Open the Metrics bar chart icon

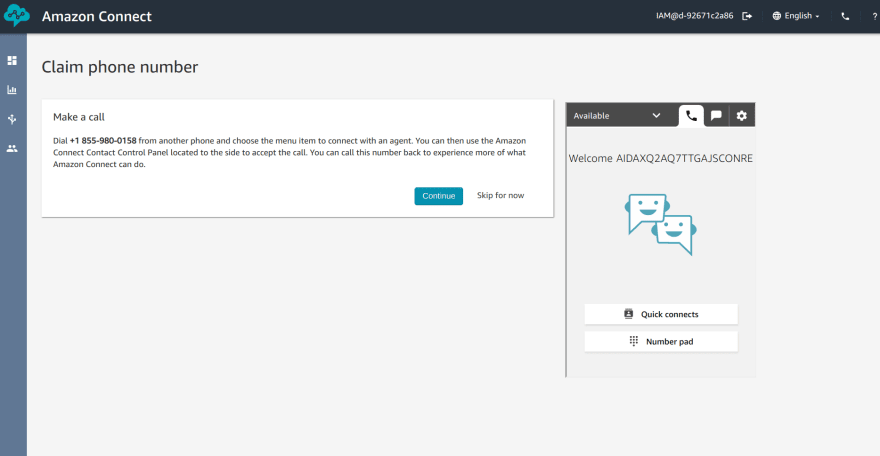[x=12, y=90]
